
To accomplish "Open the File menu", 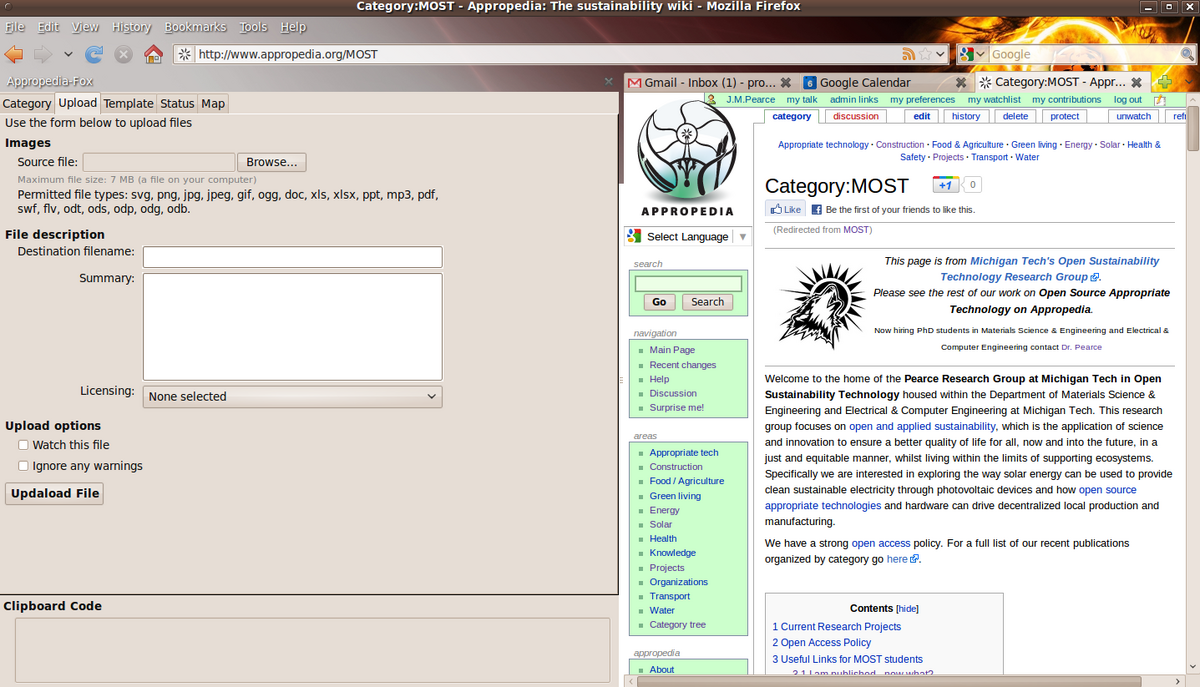I will (x=15, y=27).
